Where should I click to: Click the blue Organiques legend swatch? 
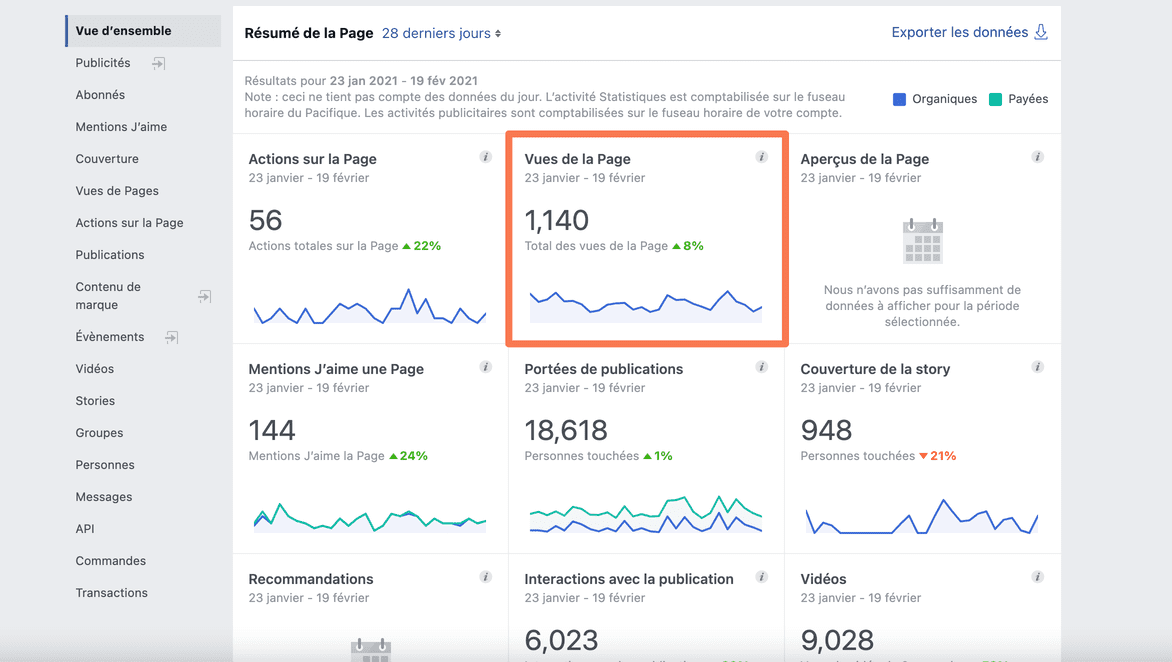(899, 99)
